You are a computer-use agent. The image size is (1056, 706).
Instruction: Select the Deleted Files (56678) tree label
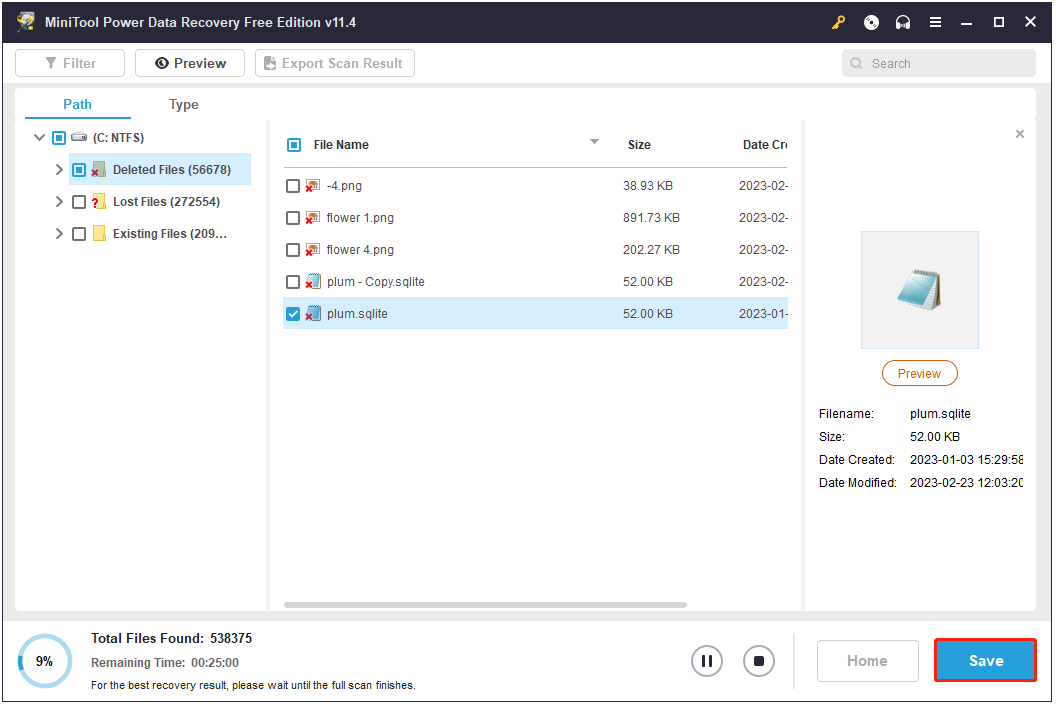172,170
